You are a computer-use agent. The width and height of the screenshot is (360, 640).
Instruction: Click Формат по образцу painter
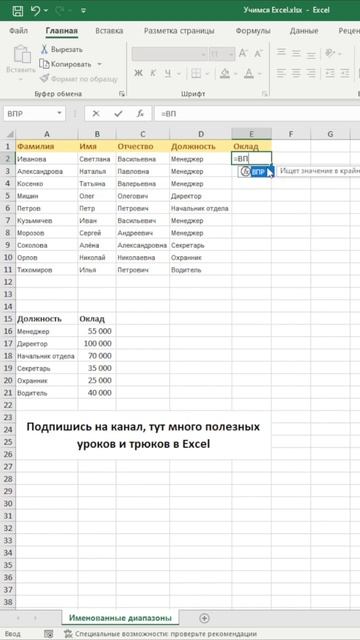coord(79,79)
